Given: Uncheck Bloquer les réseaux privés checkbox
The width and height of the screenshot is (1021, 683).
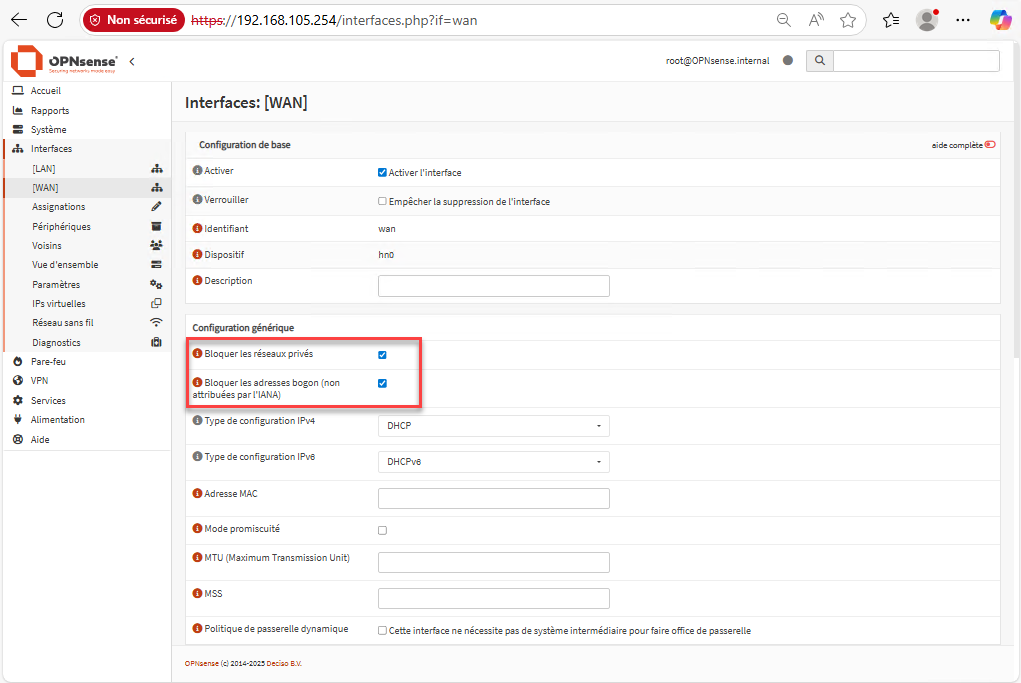Looking at the screenshot, I should tap(382, 355).
